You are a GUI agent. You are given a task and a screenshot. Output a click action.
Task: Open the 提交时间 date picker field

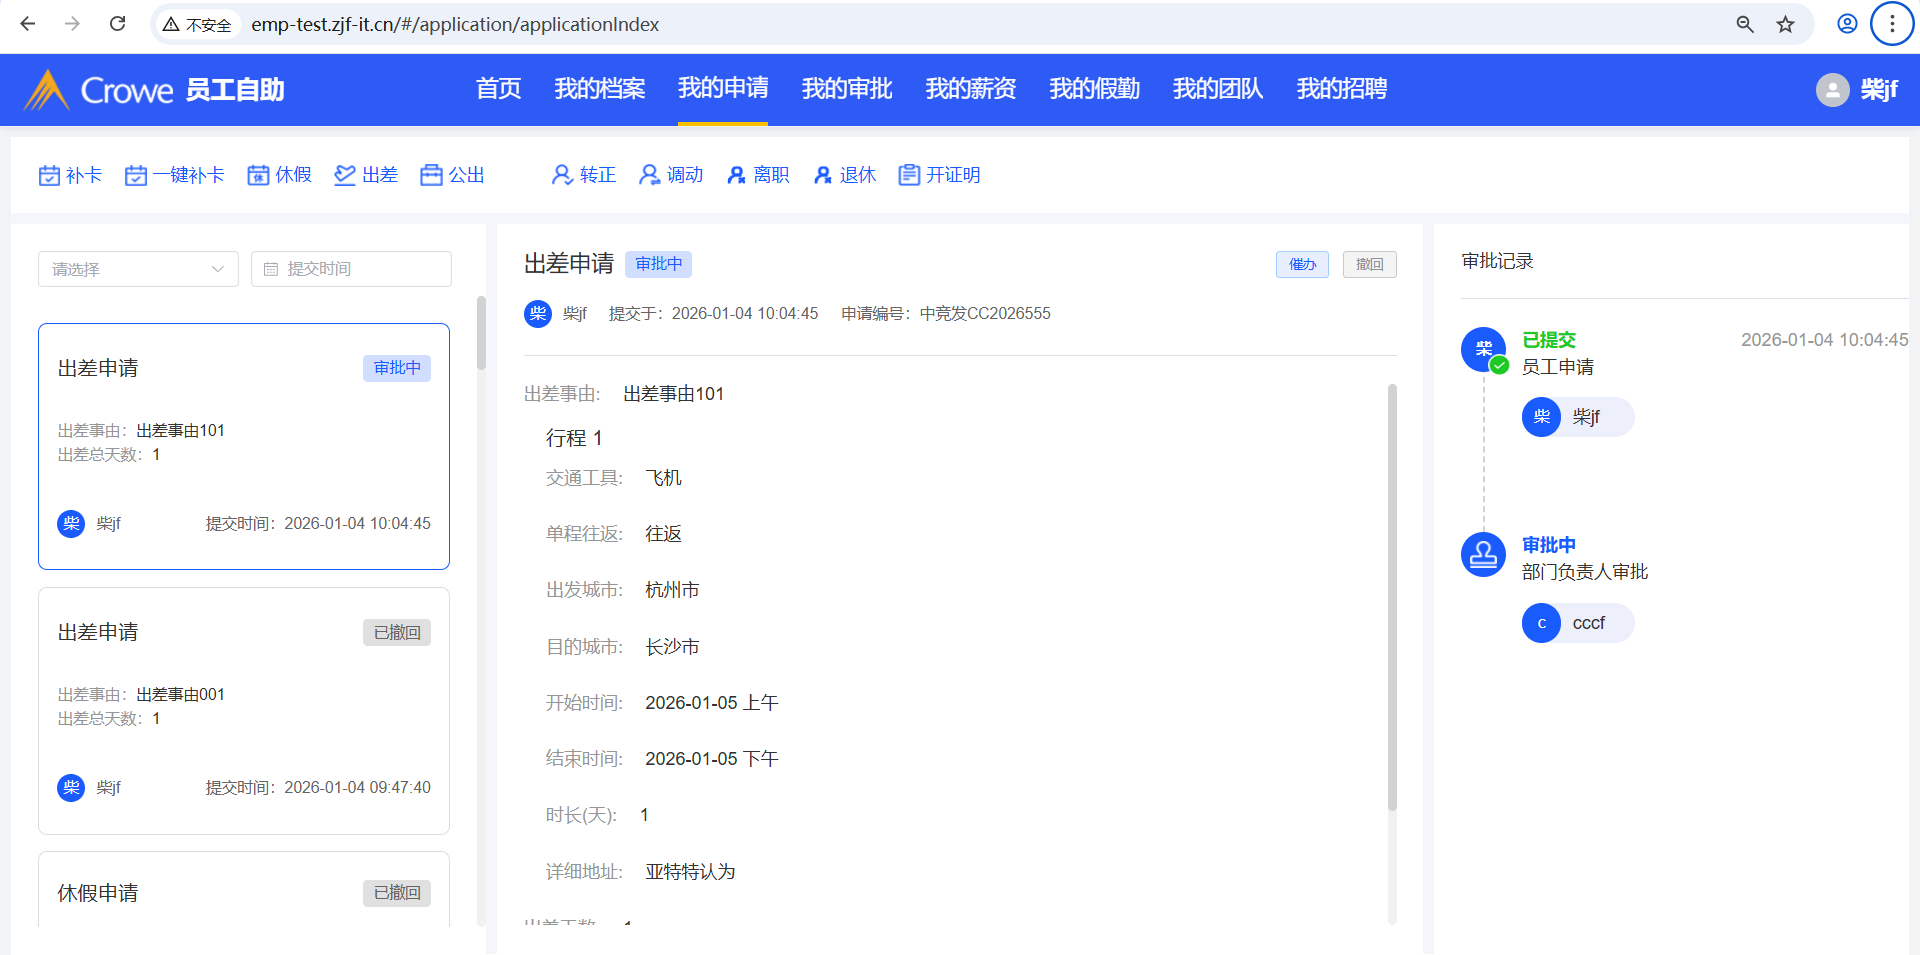coord(351,269)
